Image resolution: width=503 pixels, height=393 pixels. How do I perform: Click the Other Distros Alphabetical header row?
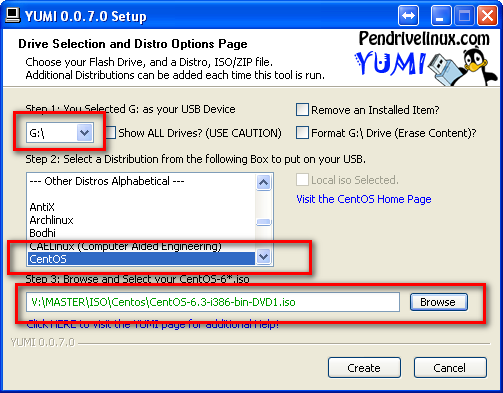tap(141, 181)
